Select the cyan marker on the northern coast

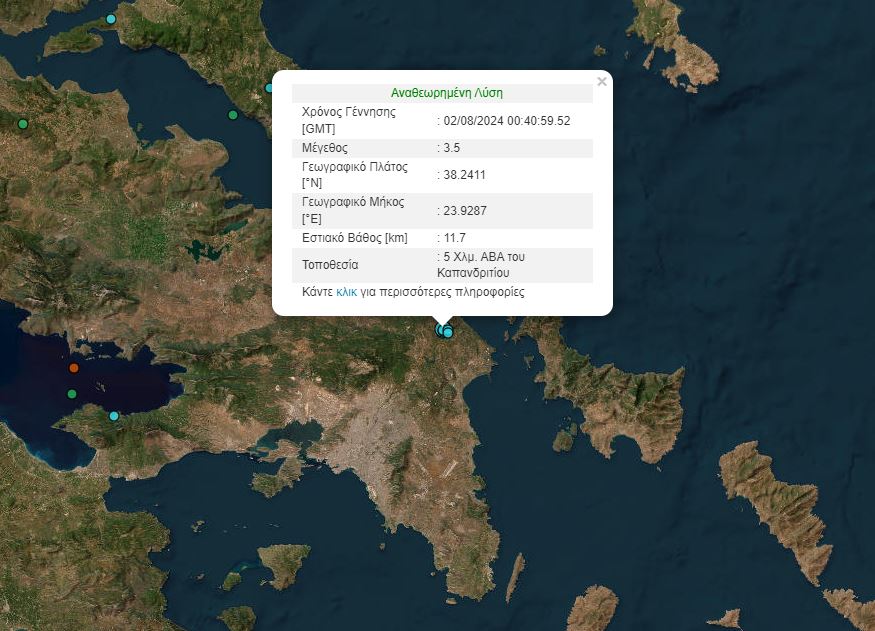pos(268,88)
